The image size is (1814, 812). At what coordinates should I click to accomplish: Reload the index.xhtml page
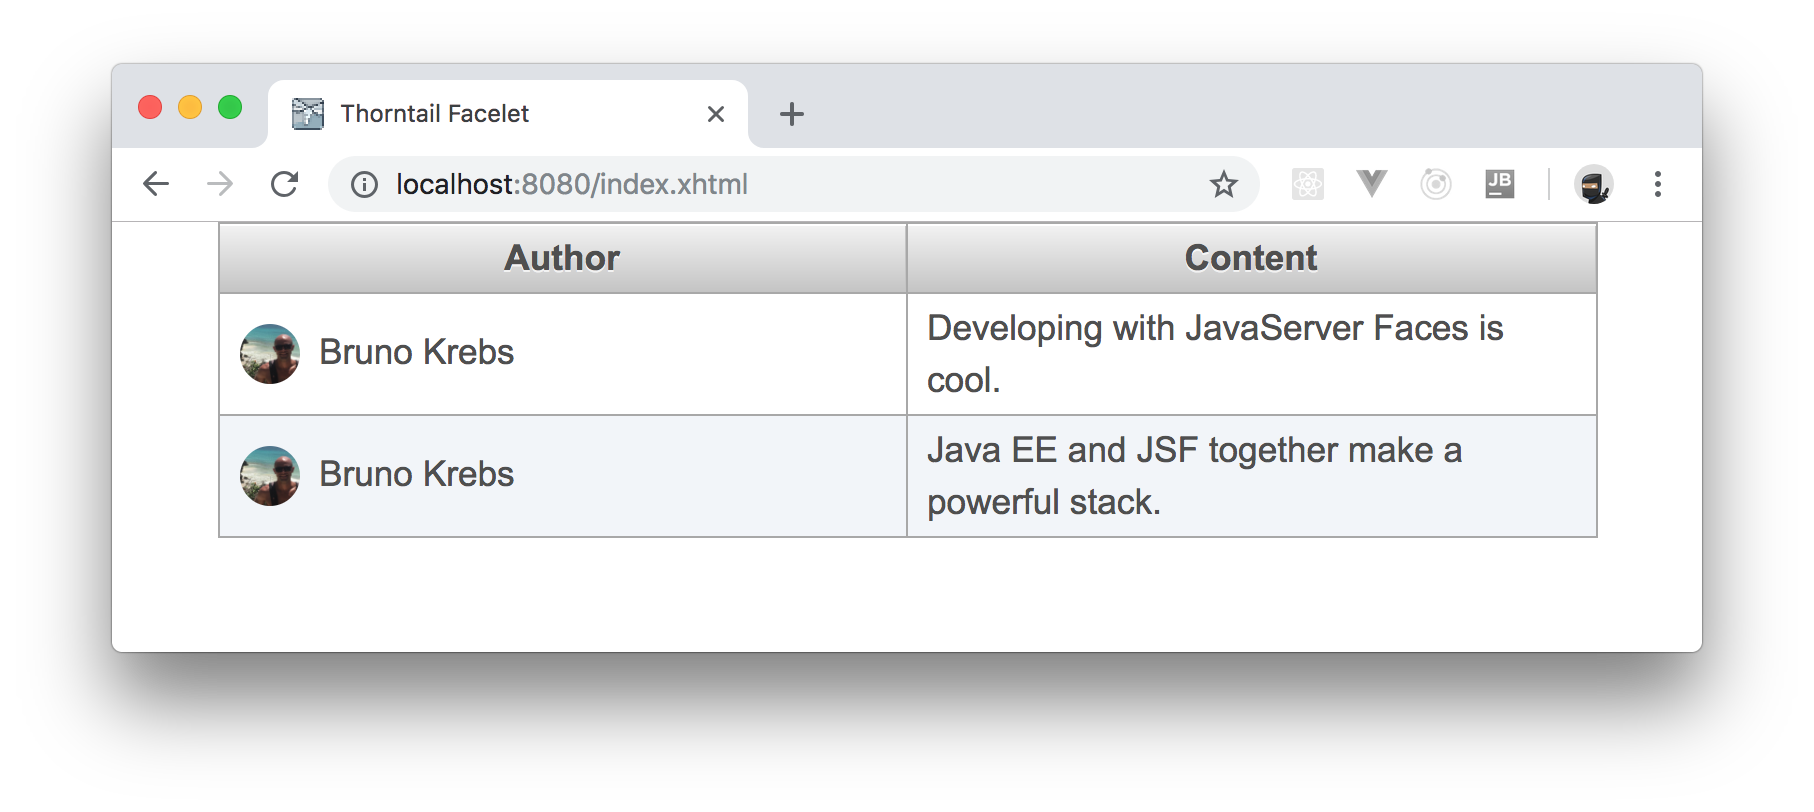click(285, 184)
